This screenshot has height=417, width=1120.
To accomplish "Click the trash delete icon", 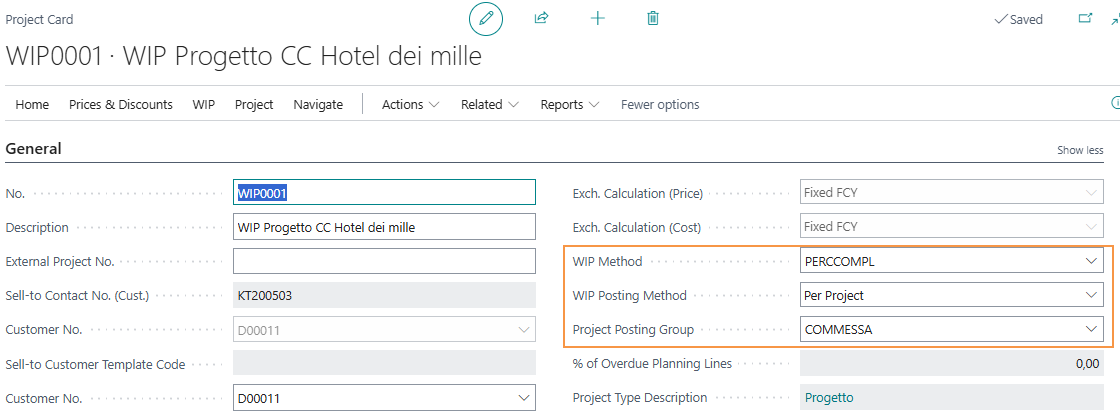I will tap(652, 19).
